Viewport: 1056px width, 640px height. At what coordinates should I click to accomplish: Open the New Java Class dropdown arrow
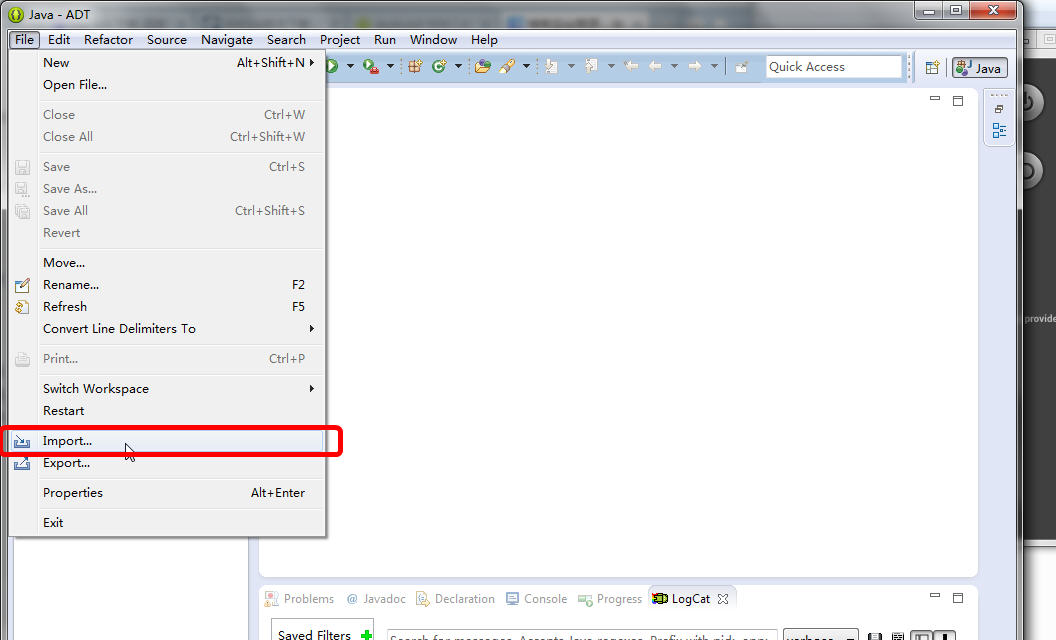pyautogui.click(x=458, y=66)
